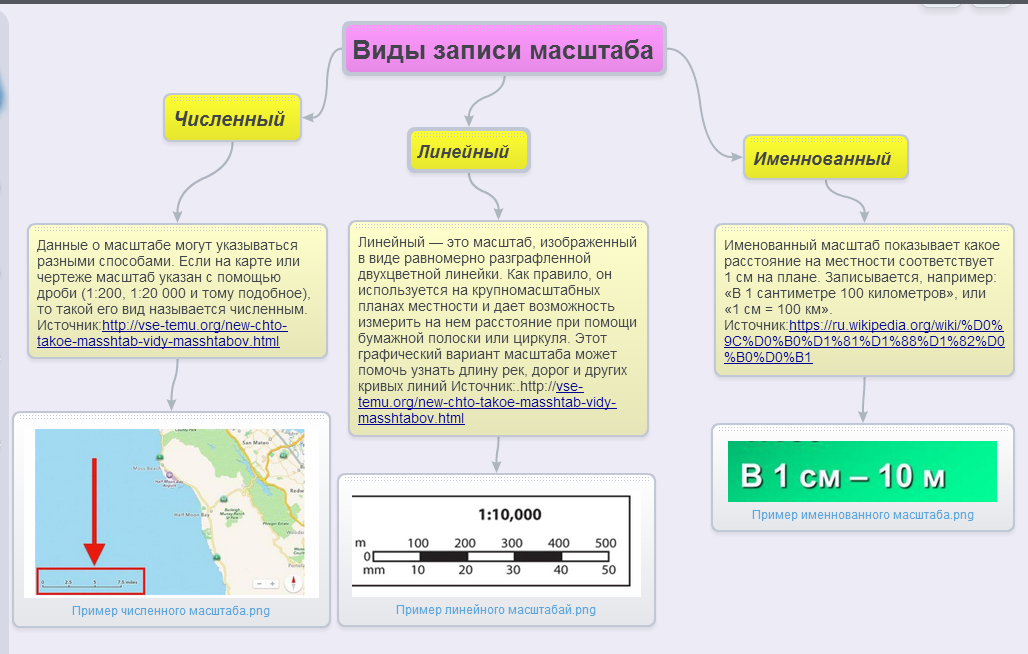Open the vse-temu.org link in the Линейный description
Screen dimensions: 1028x654
(486, 402)
